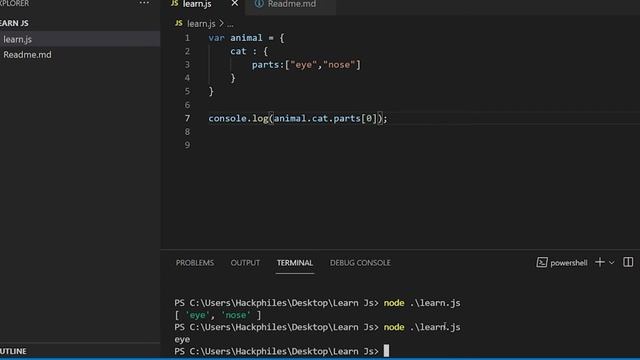The image size is (640, 360).
Task: Click the learn.js breadcrumb item
Action: point(201,24)
